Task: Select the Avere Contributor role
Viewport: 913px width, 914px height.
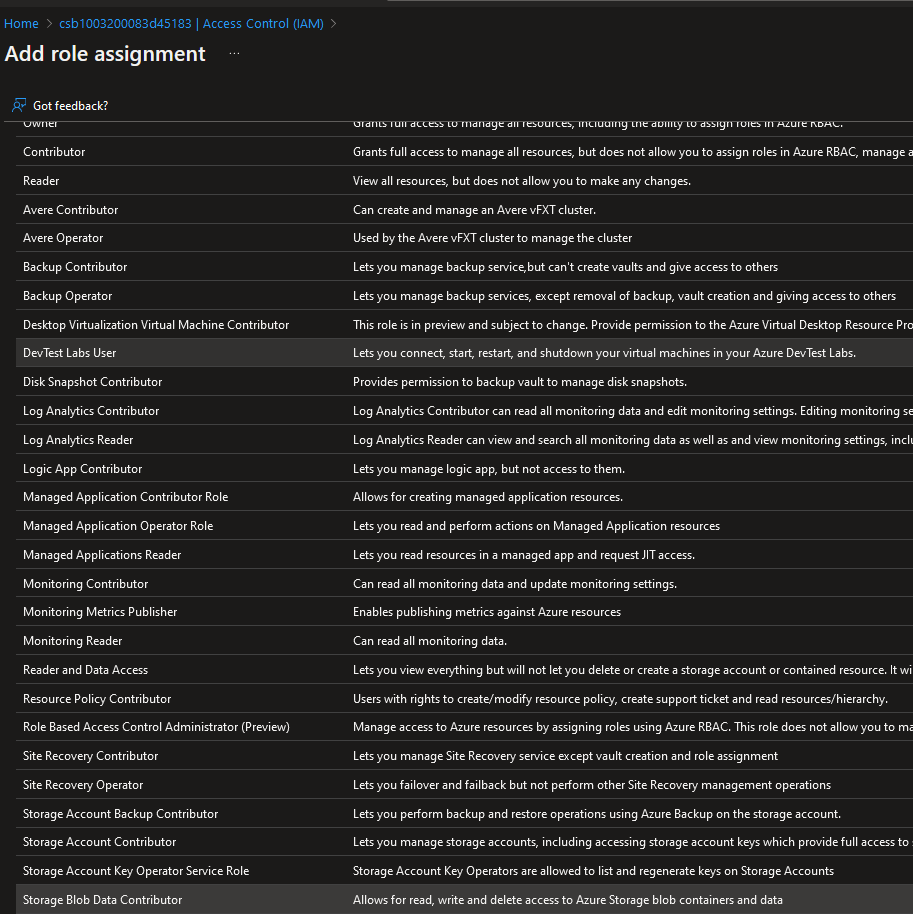Action: pos(70,209)
